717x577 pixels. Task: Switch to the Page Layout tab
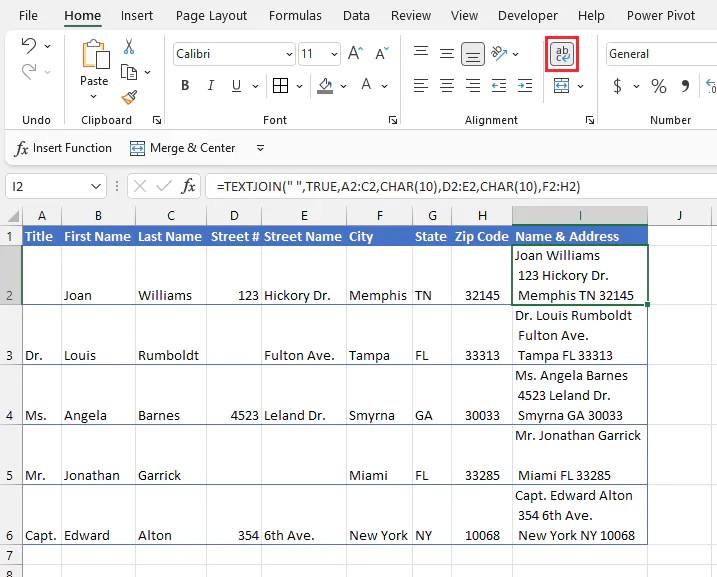(211, 16)
